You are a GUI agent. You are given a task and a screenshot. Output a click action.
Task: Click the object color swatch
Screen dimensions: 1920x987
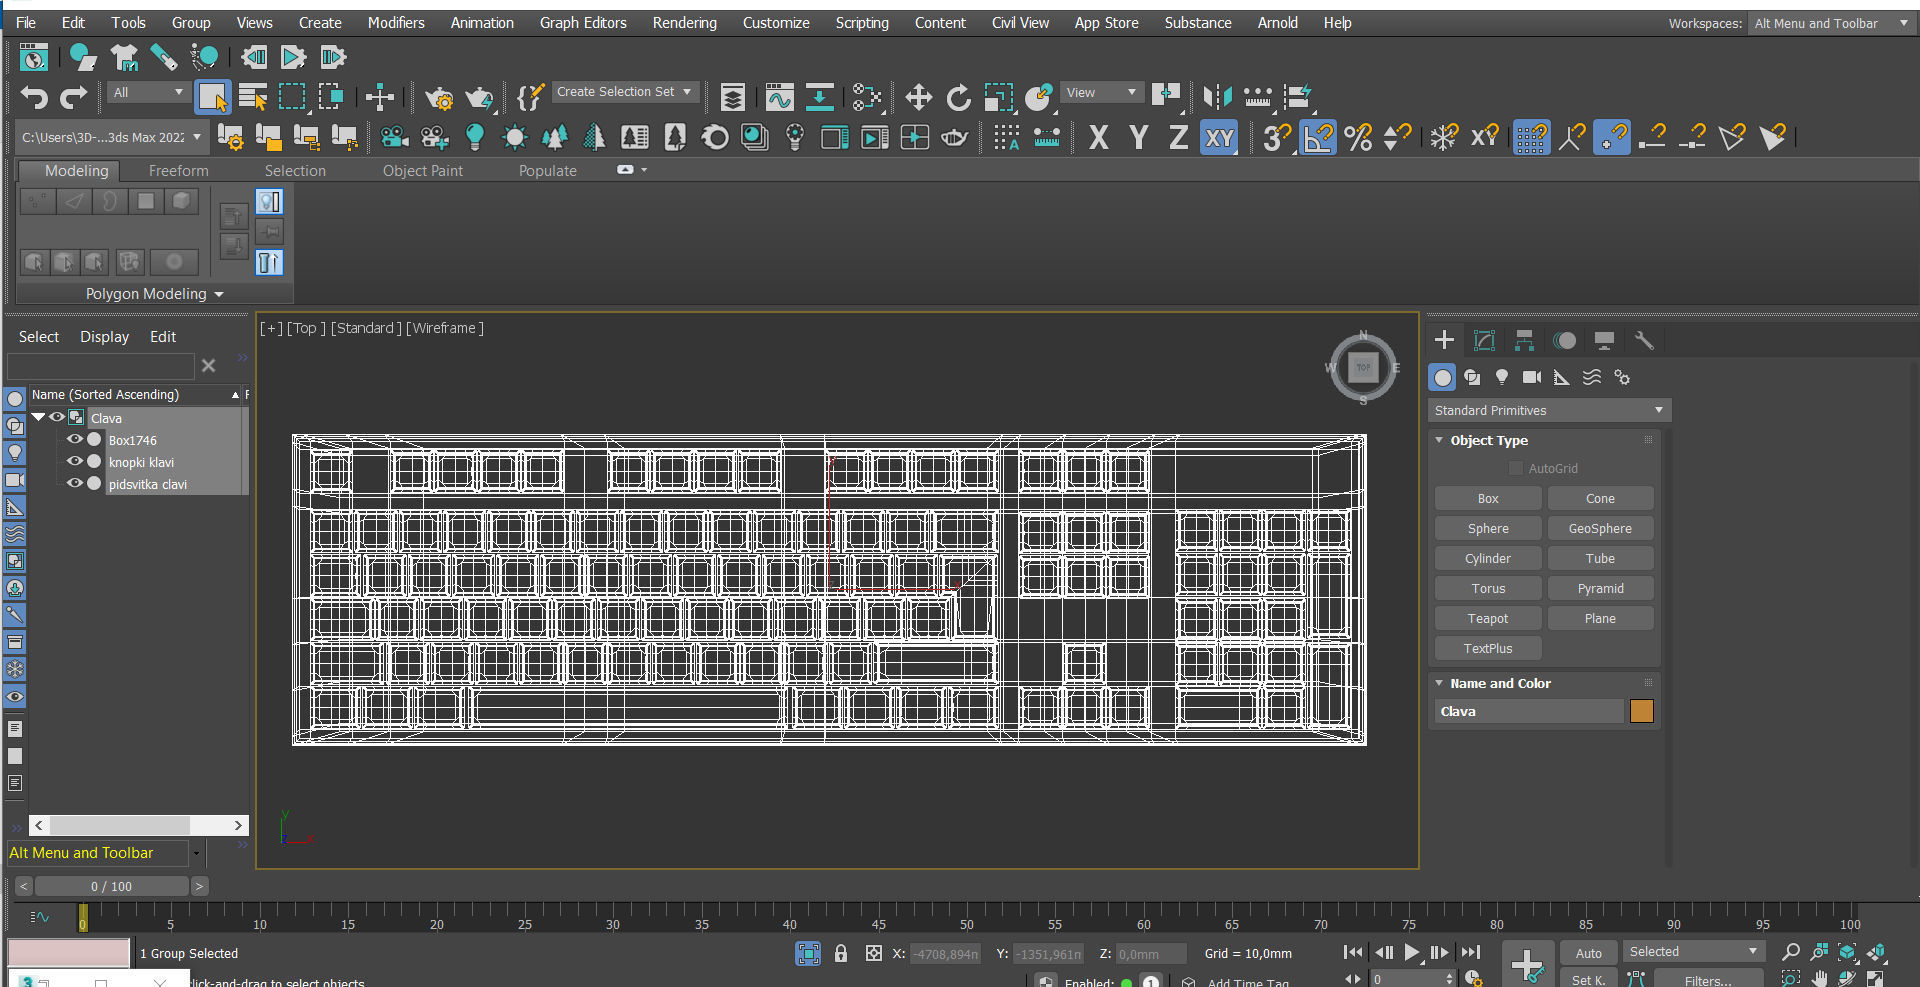coord(1642,711)
